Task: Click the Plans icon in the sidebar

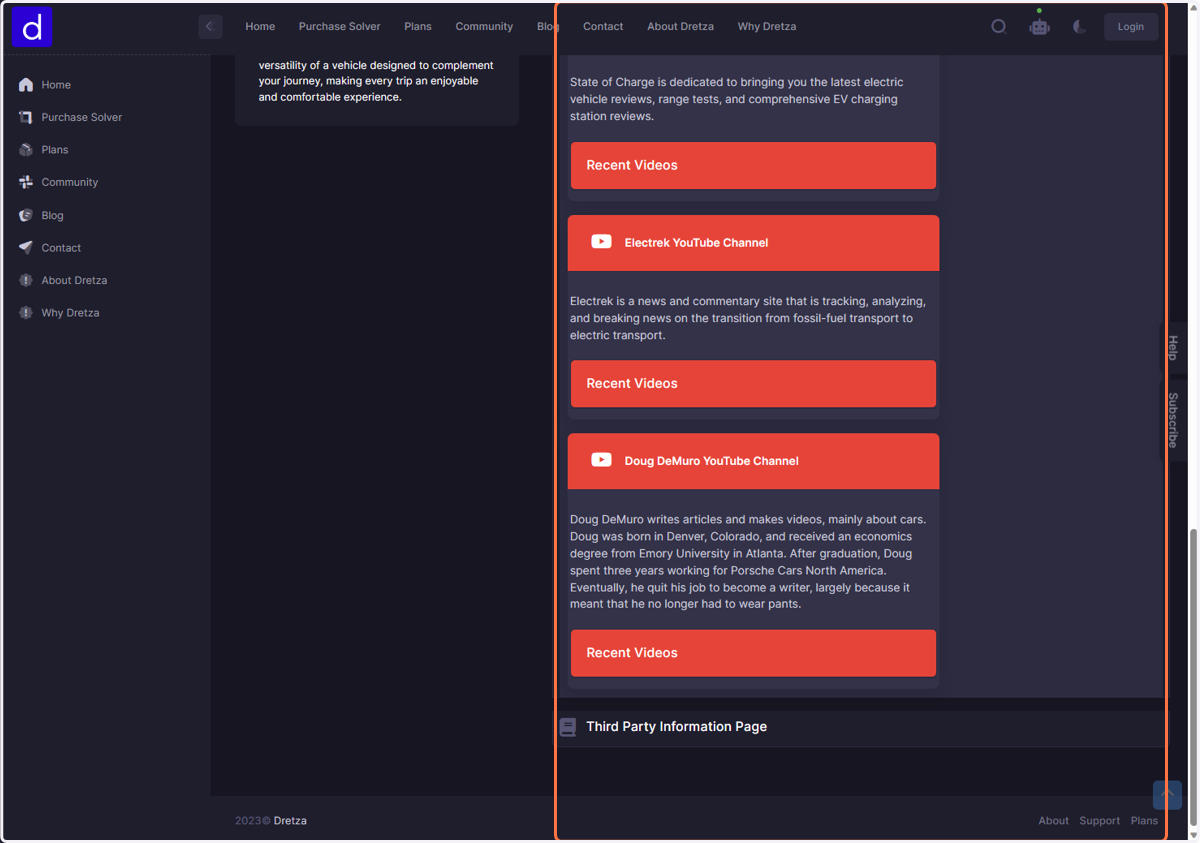Action: click(26, 150)
